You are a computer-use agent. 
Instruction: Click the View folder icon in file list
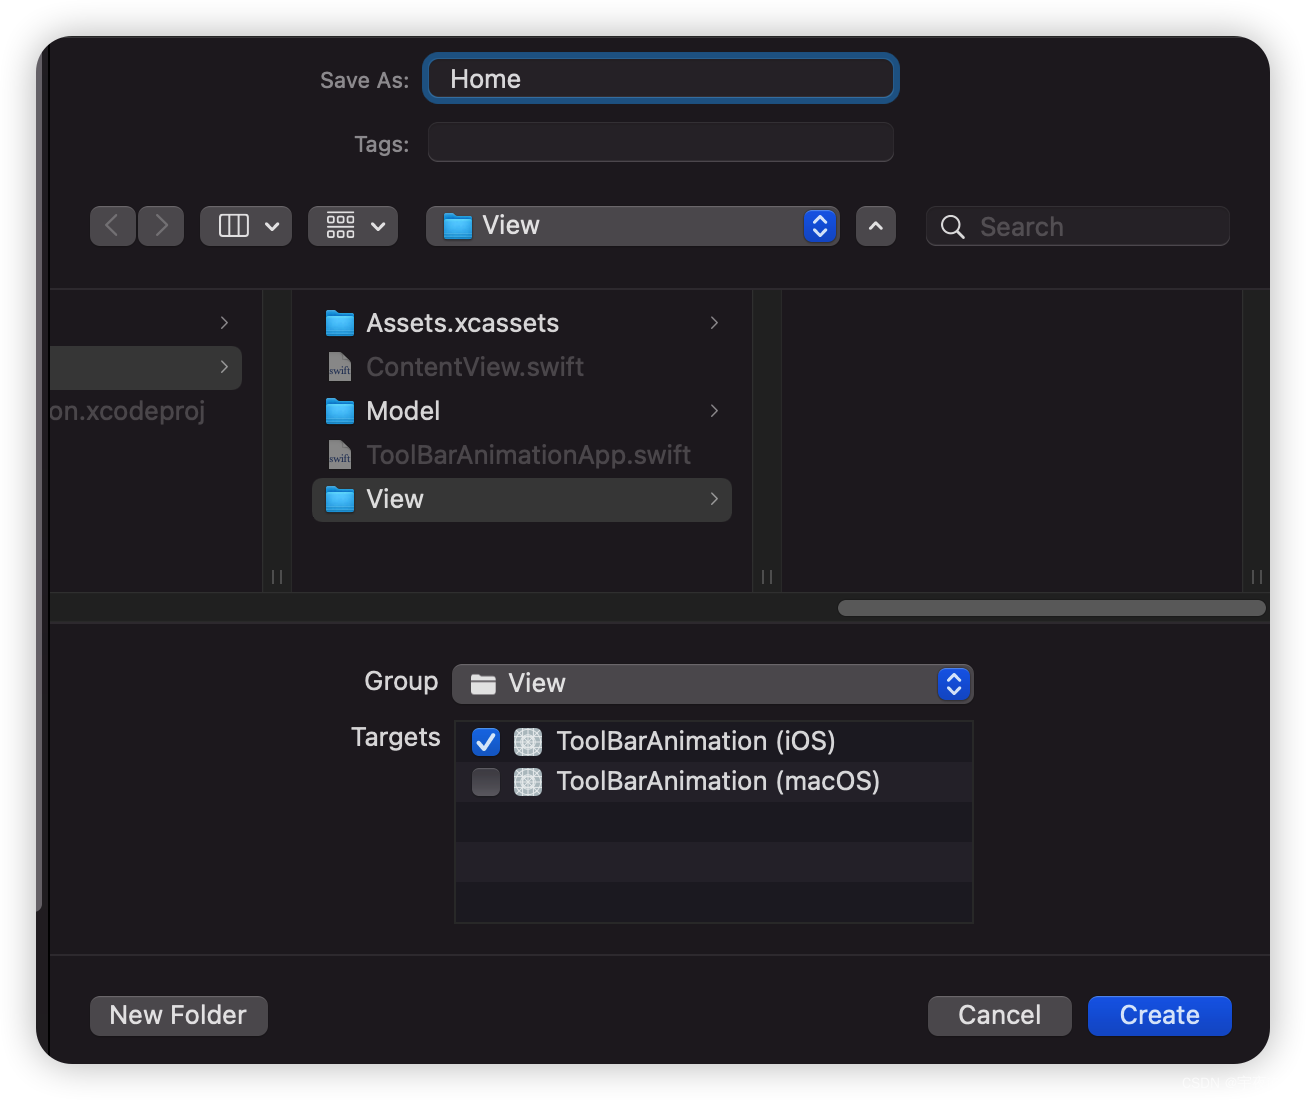340,499
